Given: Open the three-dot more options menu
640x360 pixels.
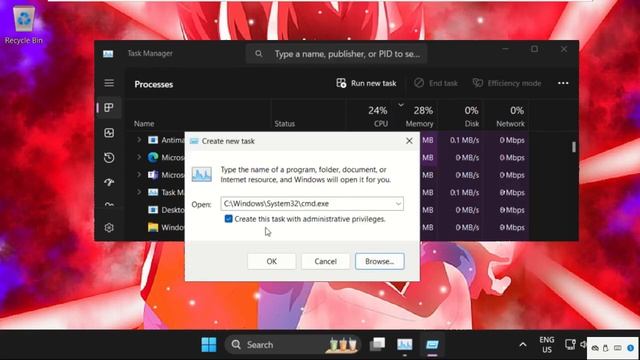Looking at the screenshot, I should [563, 83].
